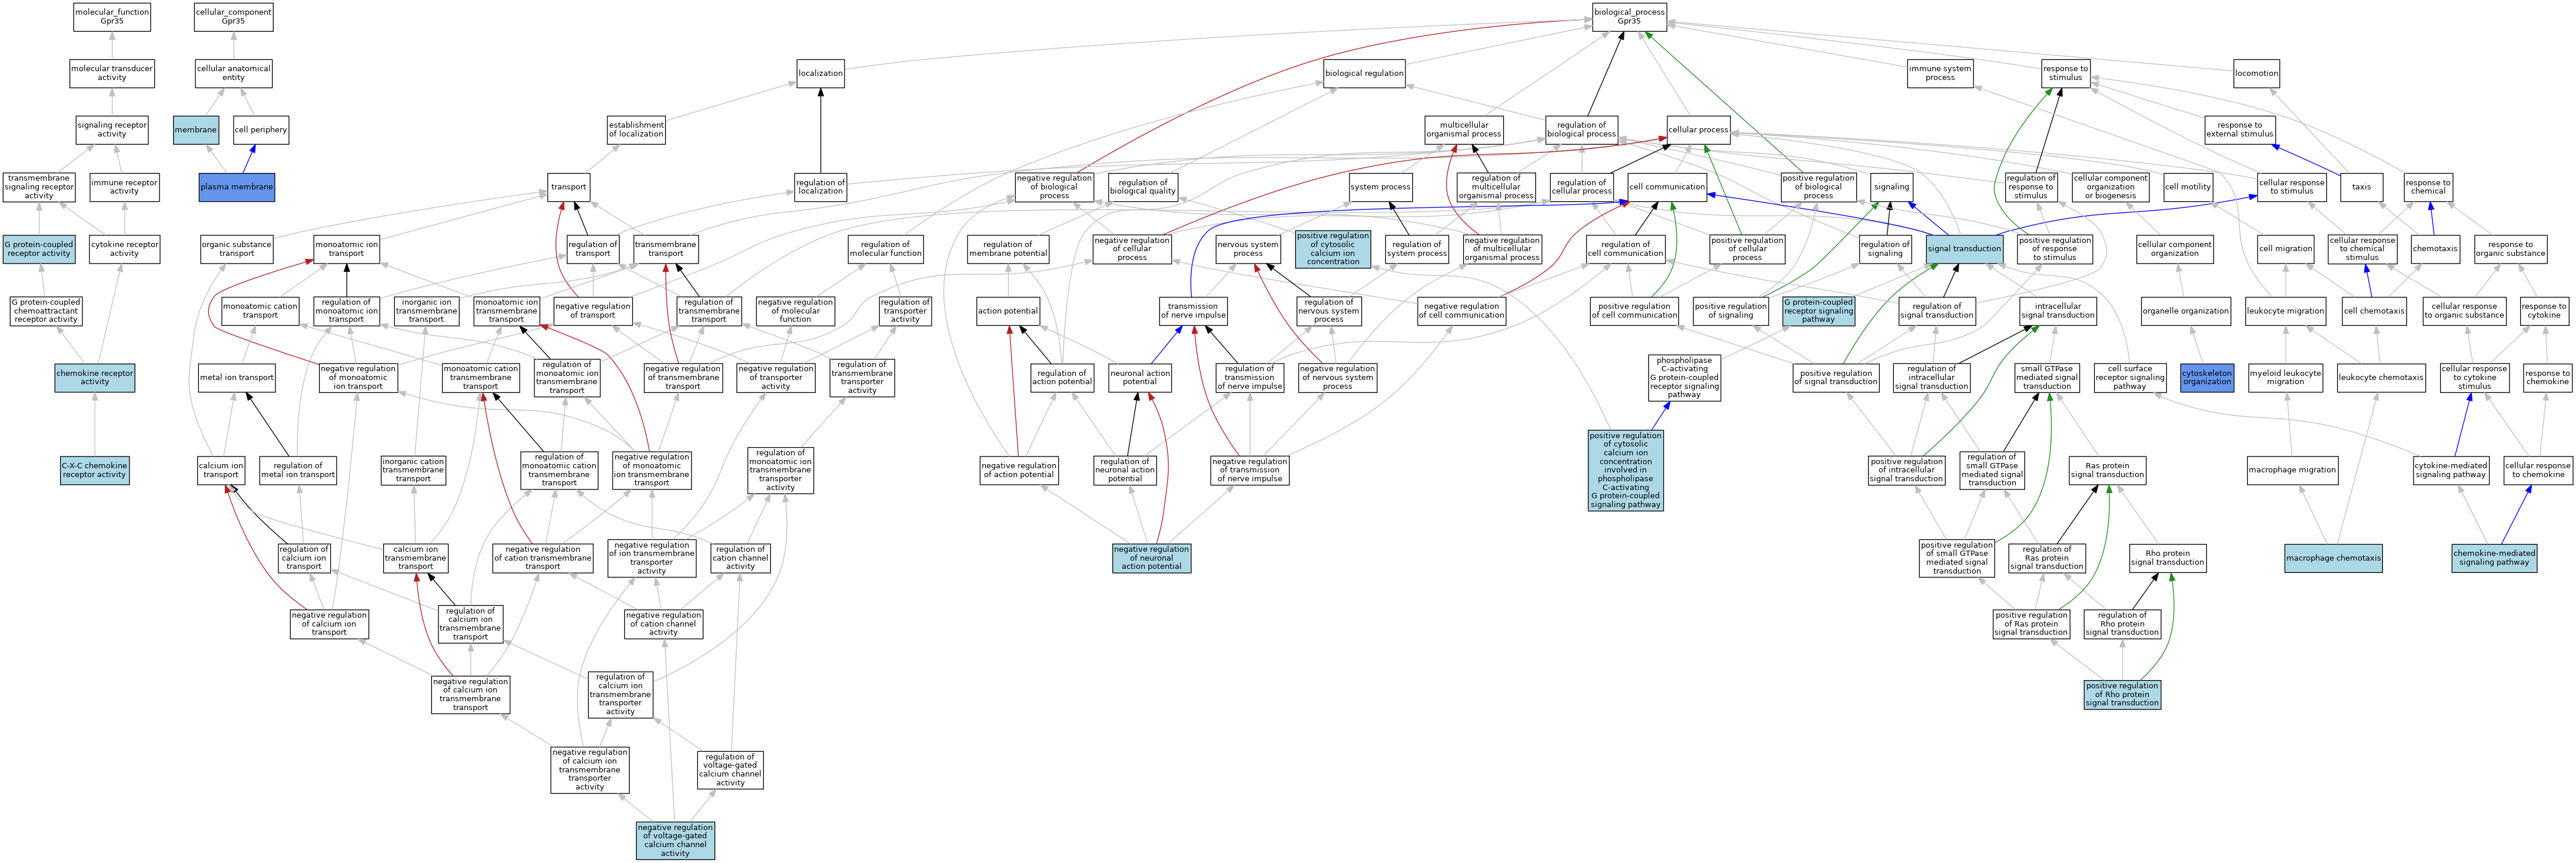Click the 'calcium ion transport' node

click(x=221, y=470)
